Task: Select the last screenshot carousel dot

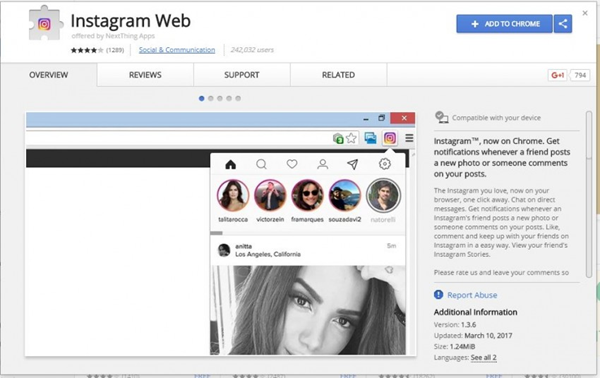Action: pos(238,98)
